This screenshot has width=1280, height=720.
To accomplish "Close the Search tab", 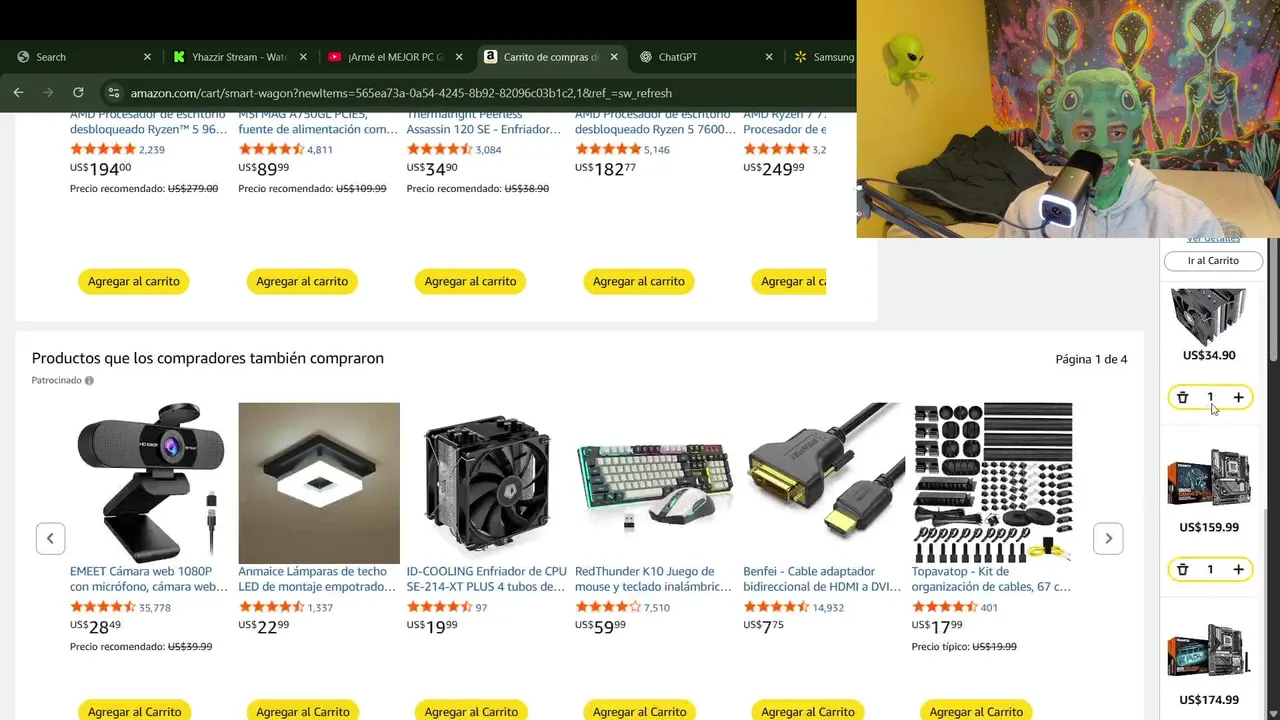I will (147, 57).
